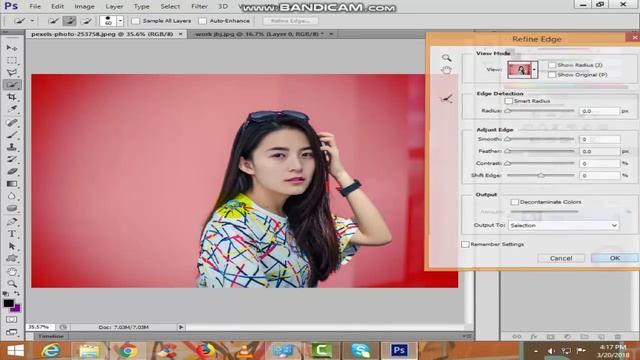Image resolution: width=640 pixels, height=360 pixels.
Task: Open the brush picker dropdown arrow
Action: [x=120, y=21]
